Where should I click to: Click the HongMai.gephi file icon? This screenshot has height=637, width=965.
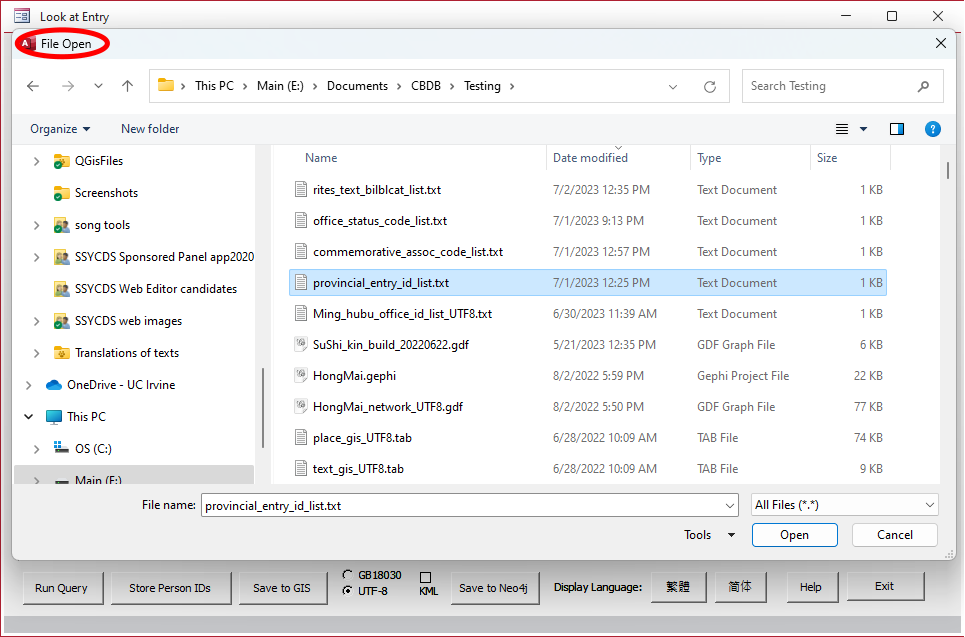[300, 376]
